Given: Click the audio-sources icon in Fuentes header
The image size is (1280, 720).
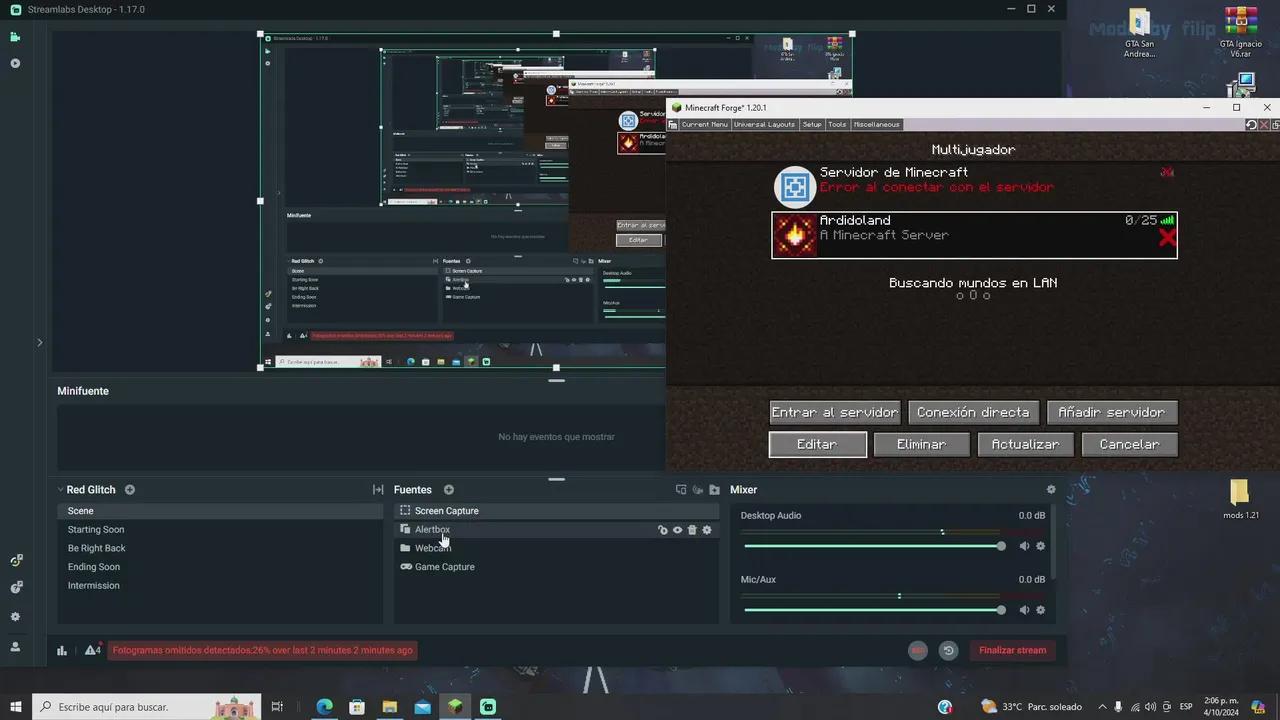Looking at the screenshot, I should [698, 490].
